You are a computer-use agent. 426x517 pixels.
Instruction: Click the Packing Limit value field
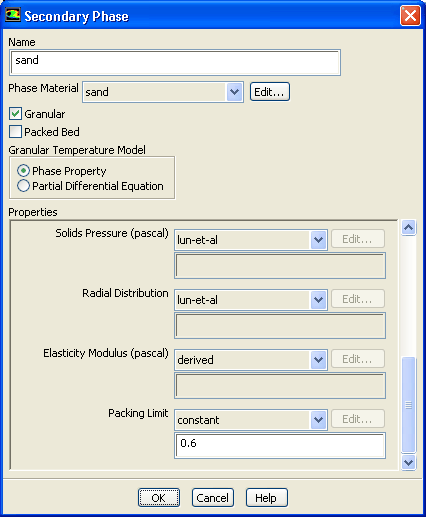pyautogui.click(x=280, y=445)
